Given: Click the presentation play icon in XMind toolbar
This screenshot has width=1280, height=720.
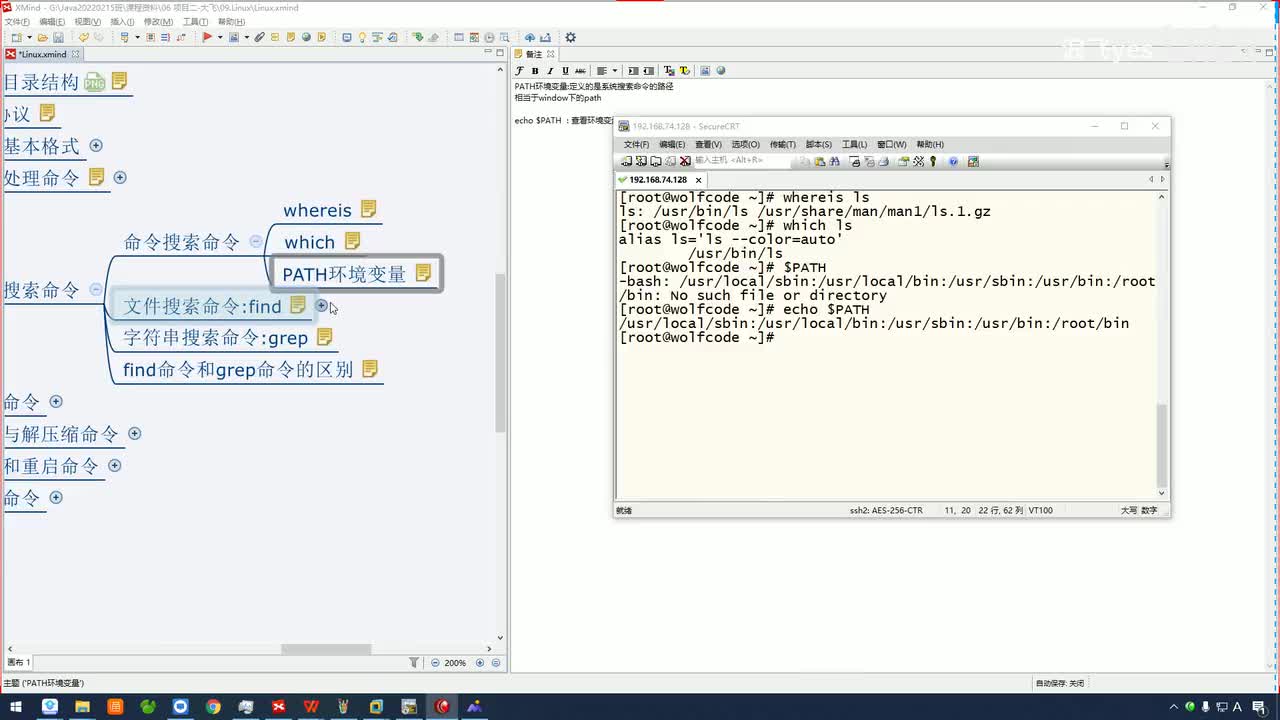Looking at the screenshot, I should [x=207, y=38].
